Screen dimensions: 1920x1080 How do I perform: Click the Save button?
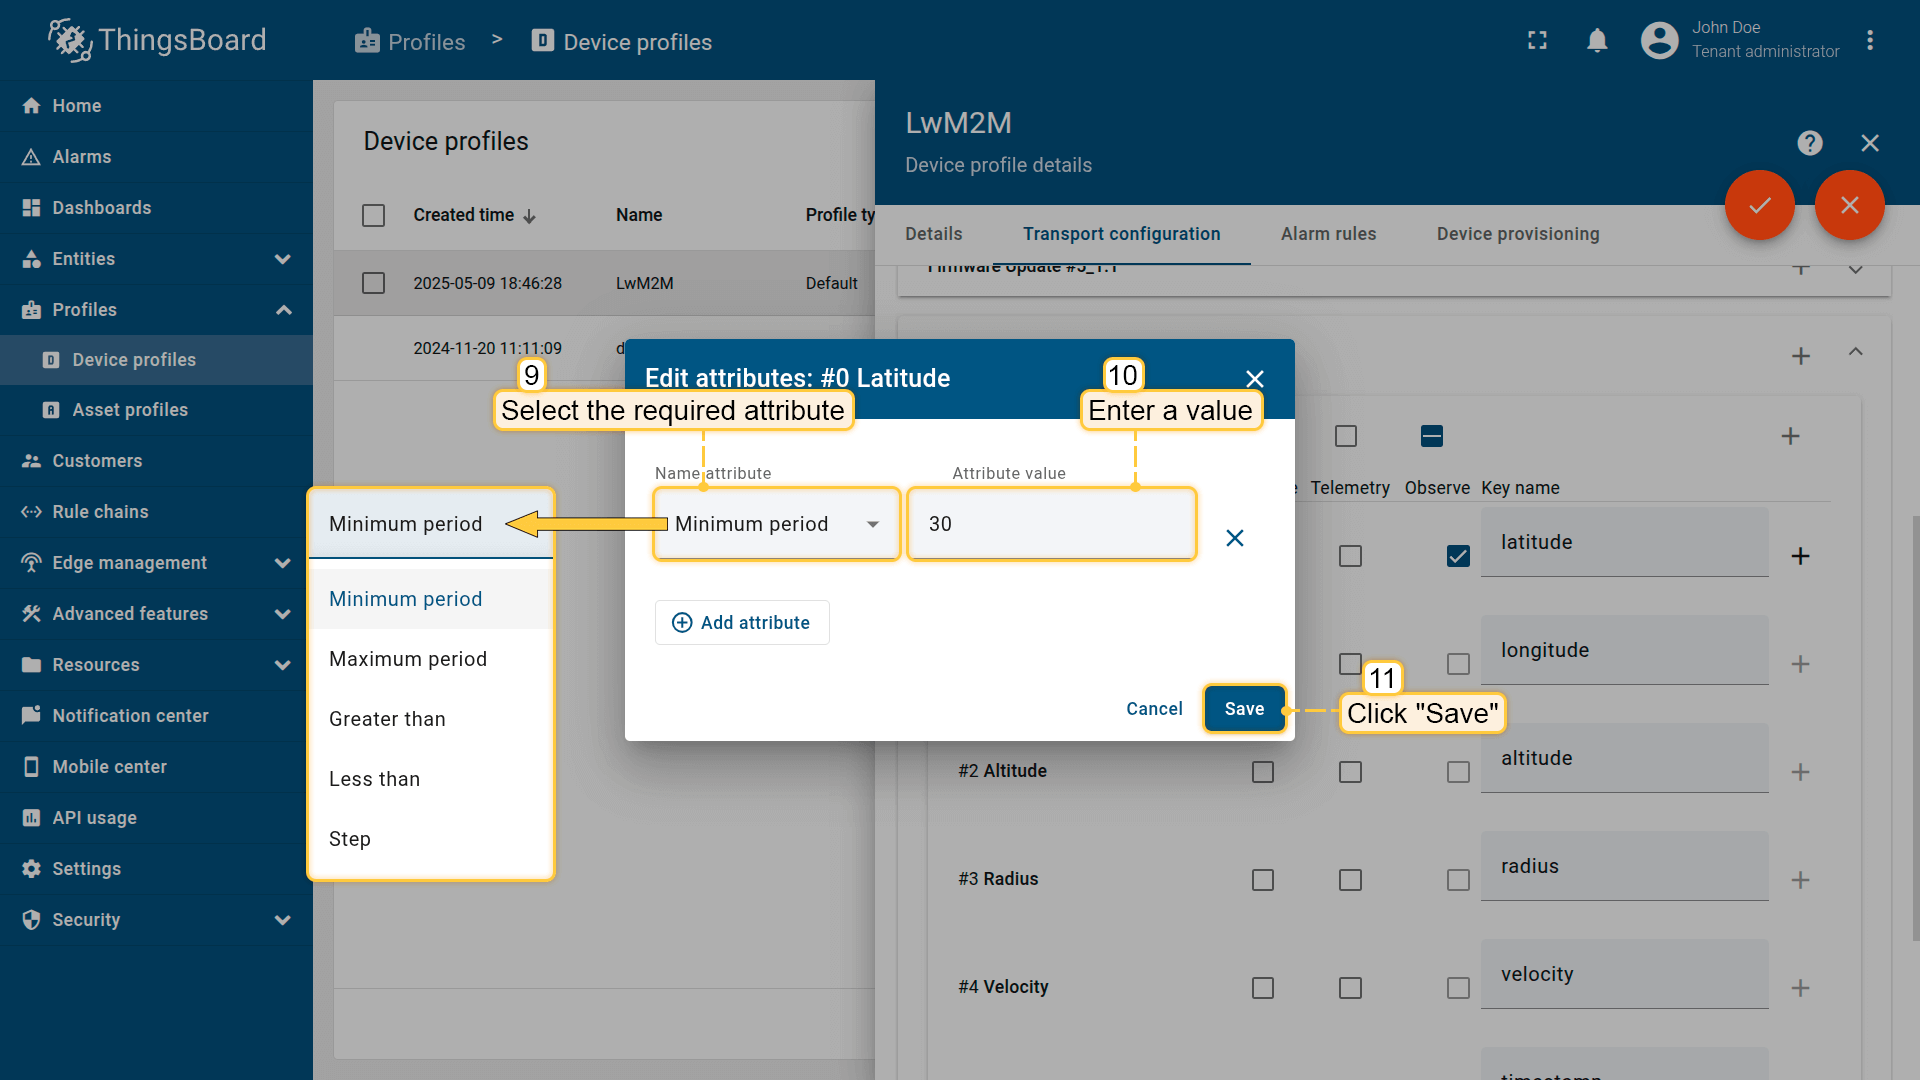(x=1244, y=709)
